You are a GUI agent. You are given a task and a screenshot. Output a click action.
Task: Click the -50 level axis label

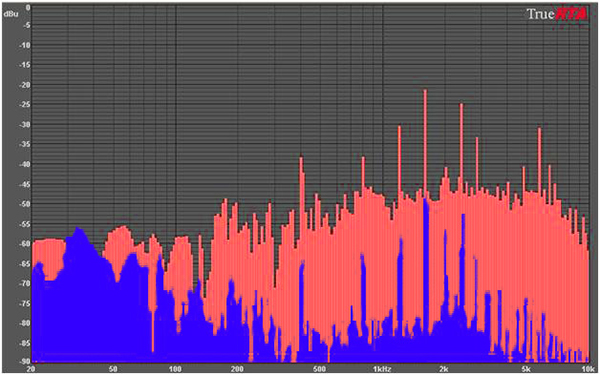[x=25, y=204]
